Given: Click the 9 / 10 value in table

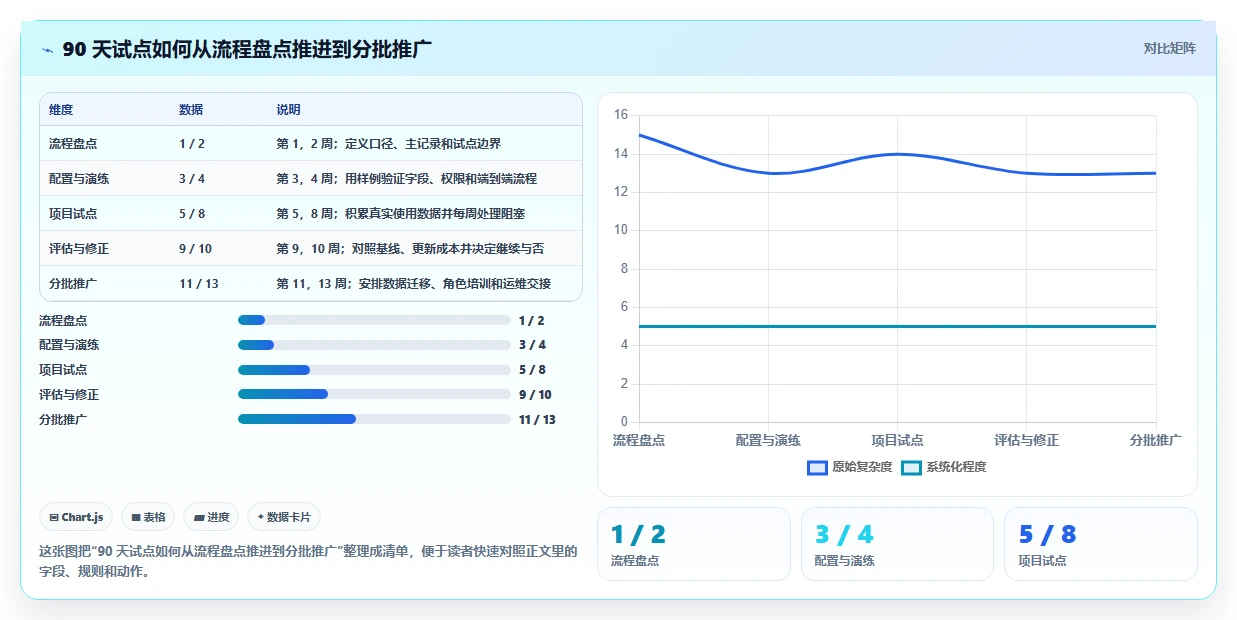Looking at the screenshot, I should (x=195, y=249).
